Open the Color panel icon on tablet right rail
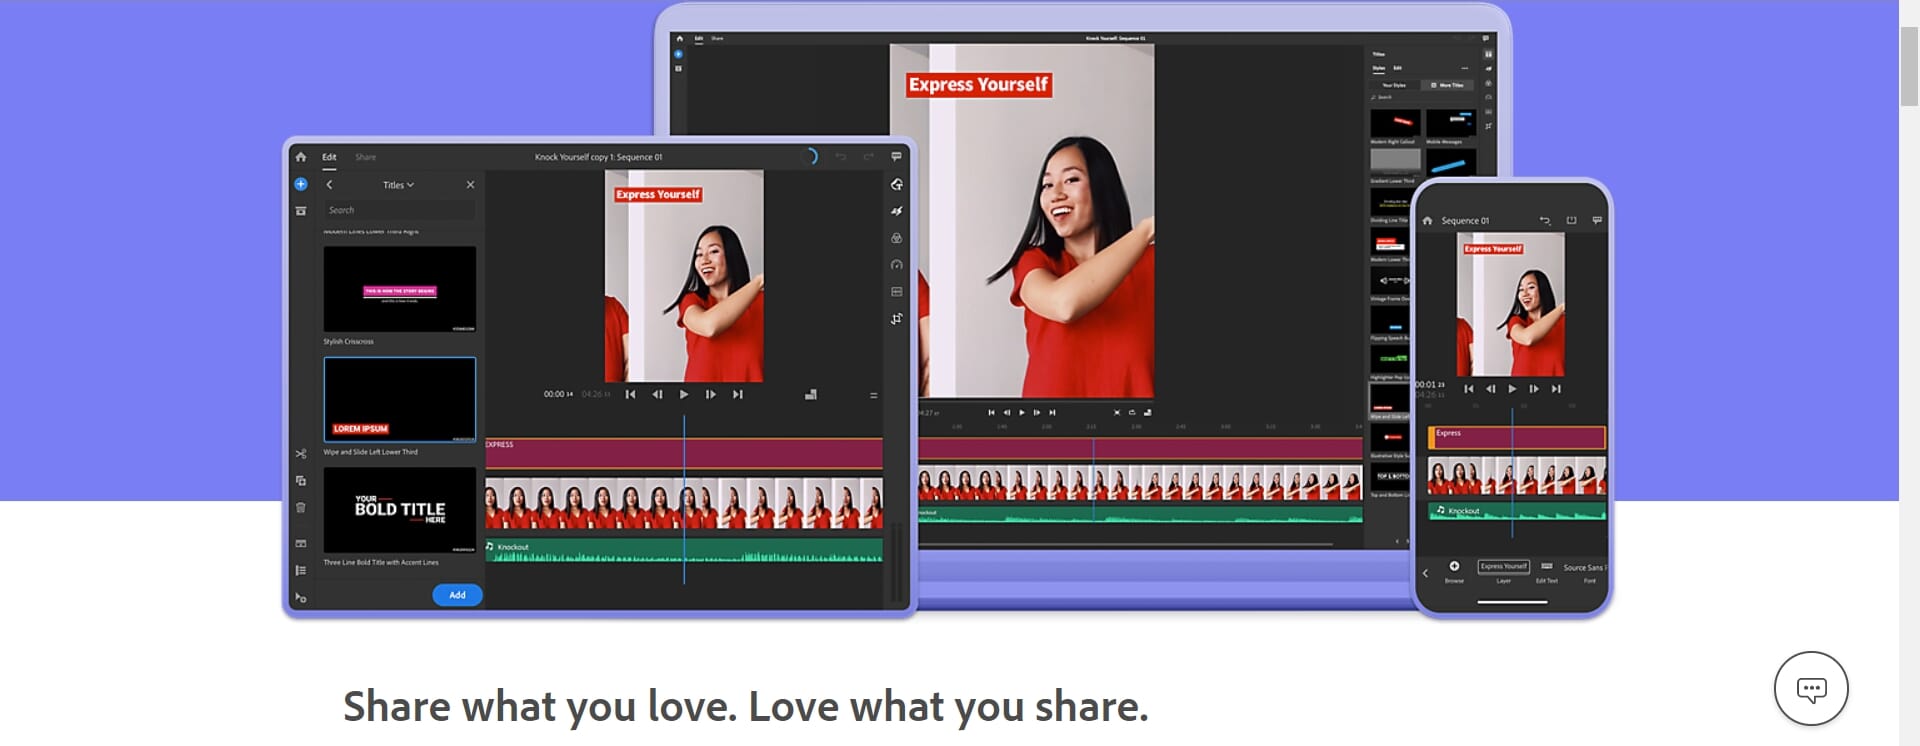 (x=896, y=238)
